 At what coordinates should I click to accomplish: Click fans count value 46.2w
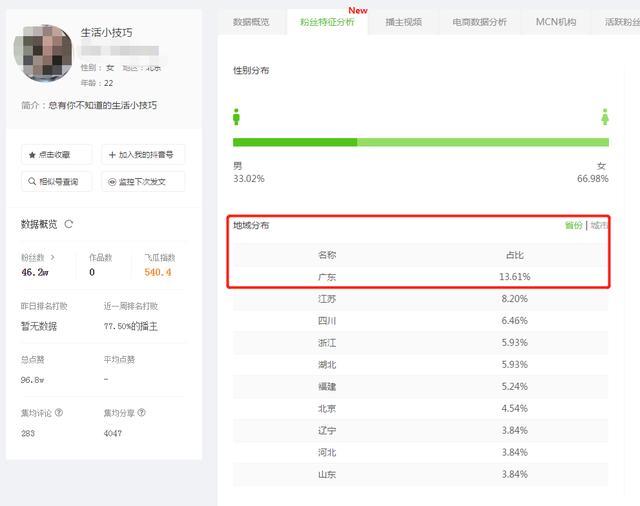tap(35, 272)
